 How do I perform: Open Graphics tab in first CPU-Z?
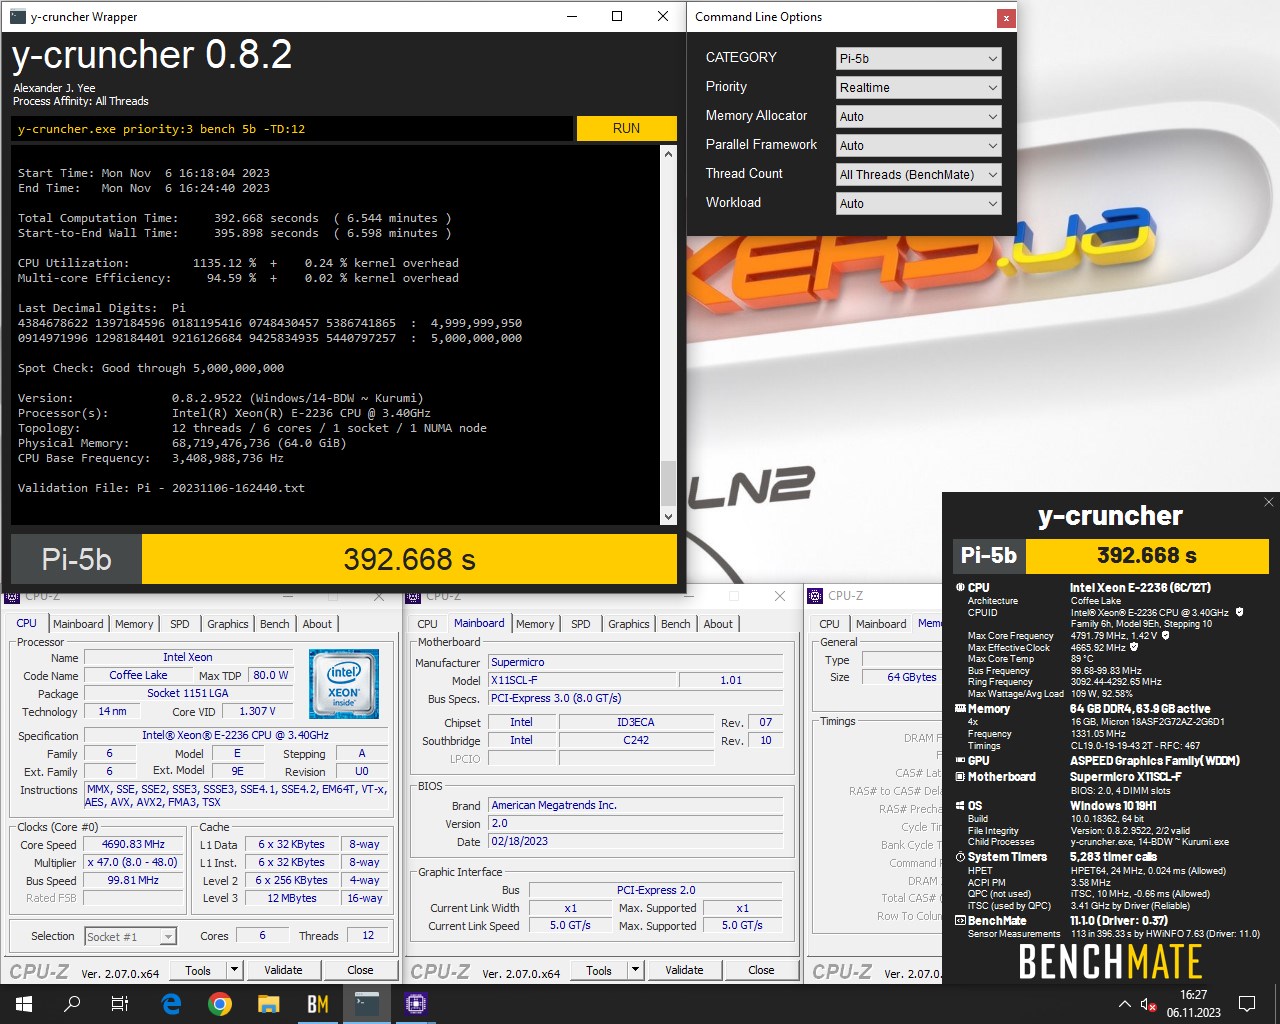pyautogui.click(x=228, y=624)
